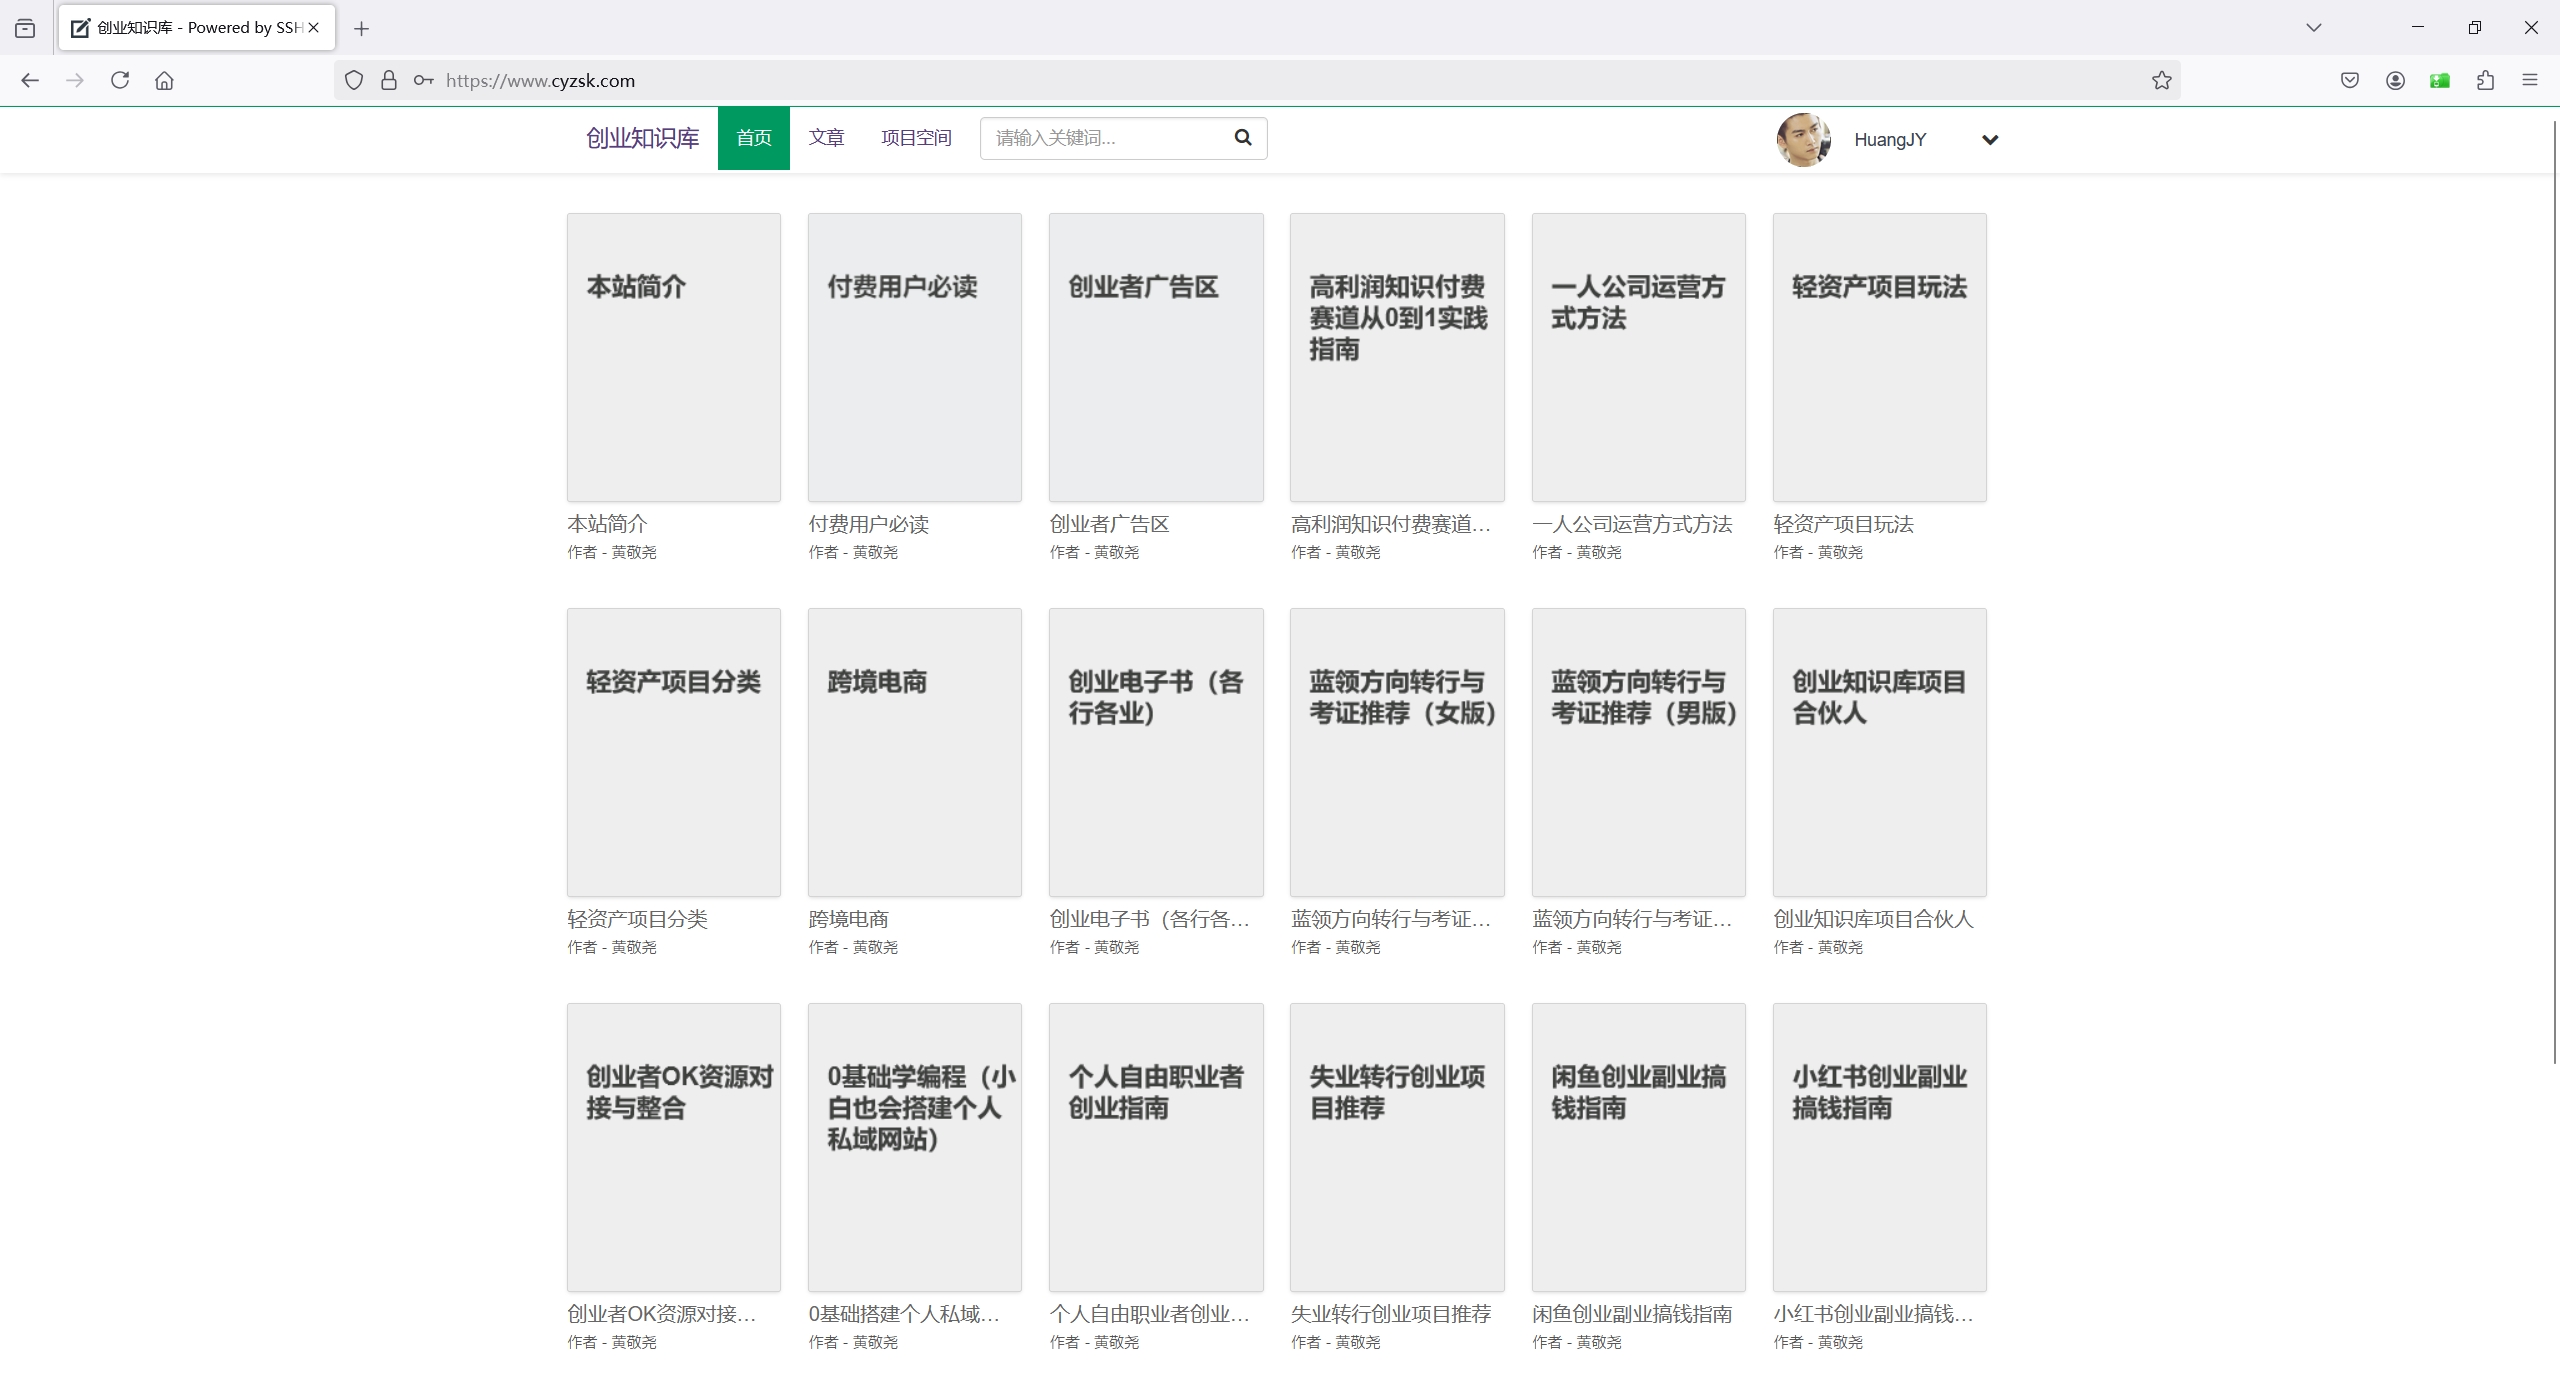
Task: Click the address bar URL
Action: (x=540, y=80)
